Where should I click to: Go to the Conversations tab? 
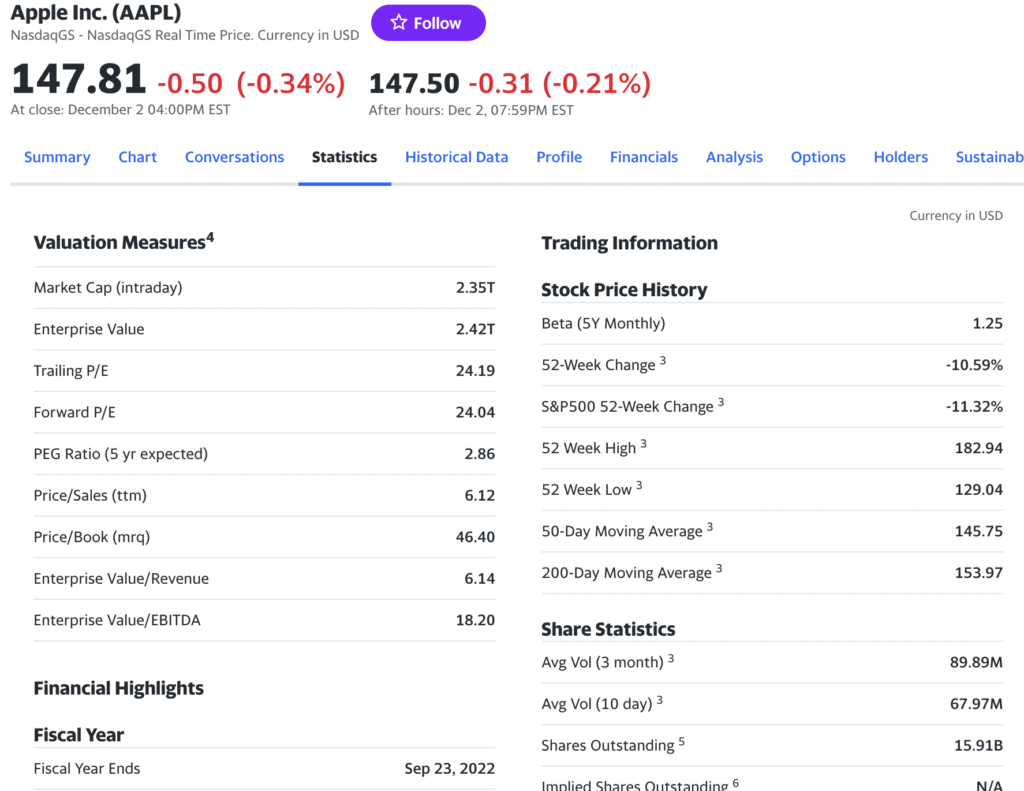coord(234,157)
